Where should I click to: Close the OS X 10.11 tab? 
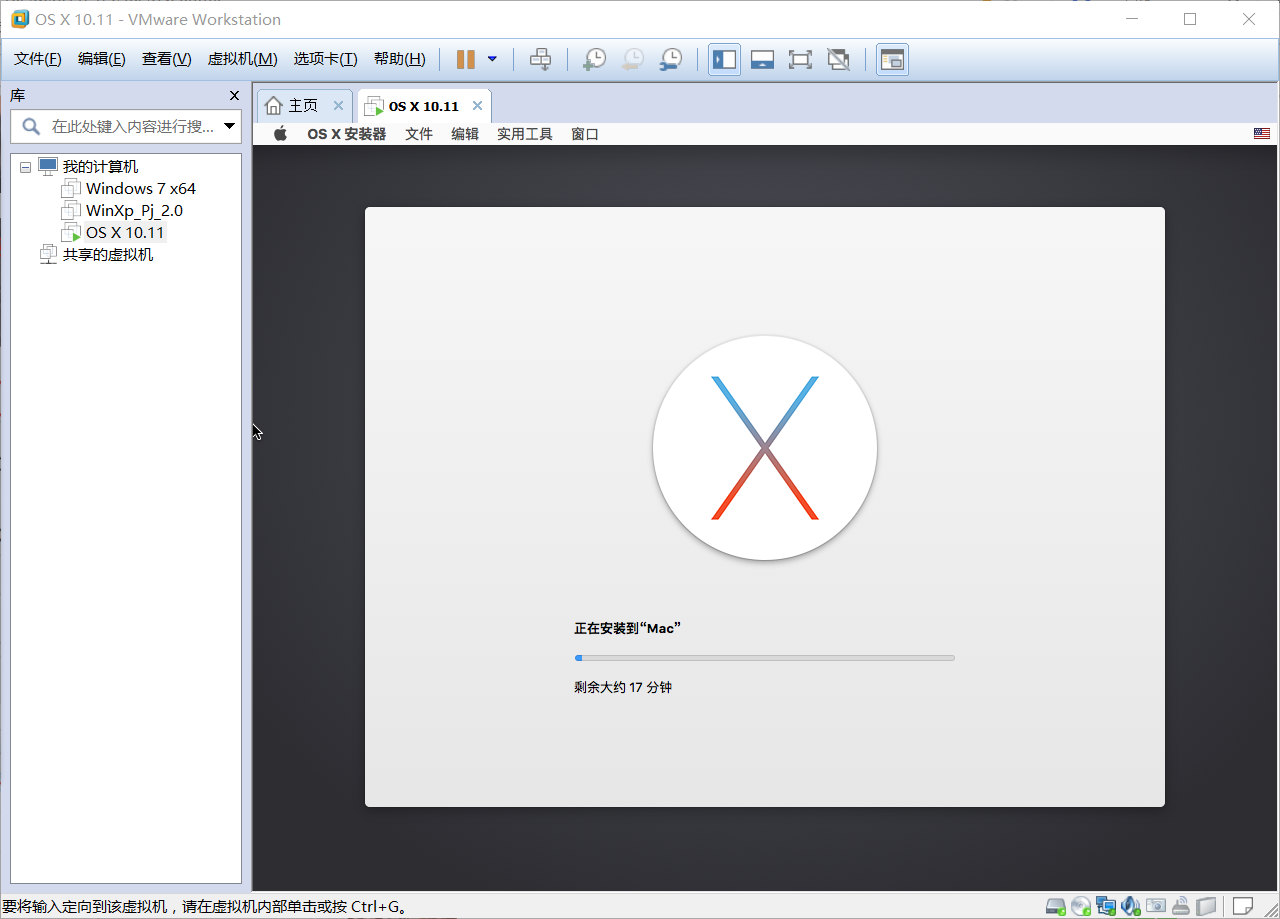pos(477,106)
